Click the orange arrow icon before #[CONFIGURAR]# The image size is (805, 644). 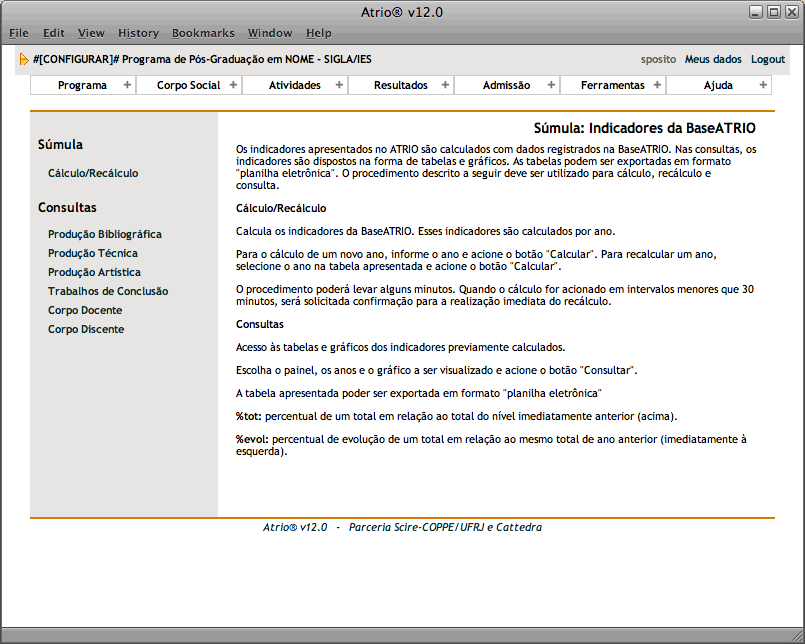24,60
